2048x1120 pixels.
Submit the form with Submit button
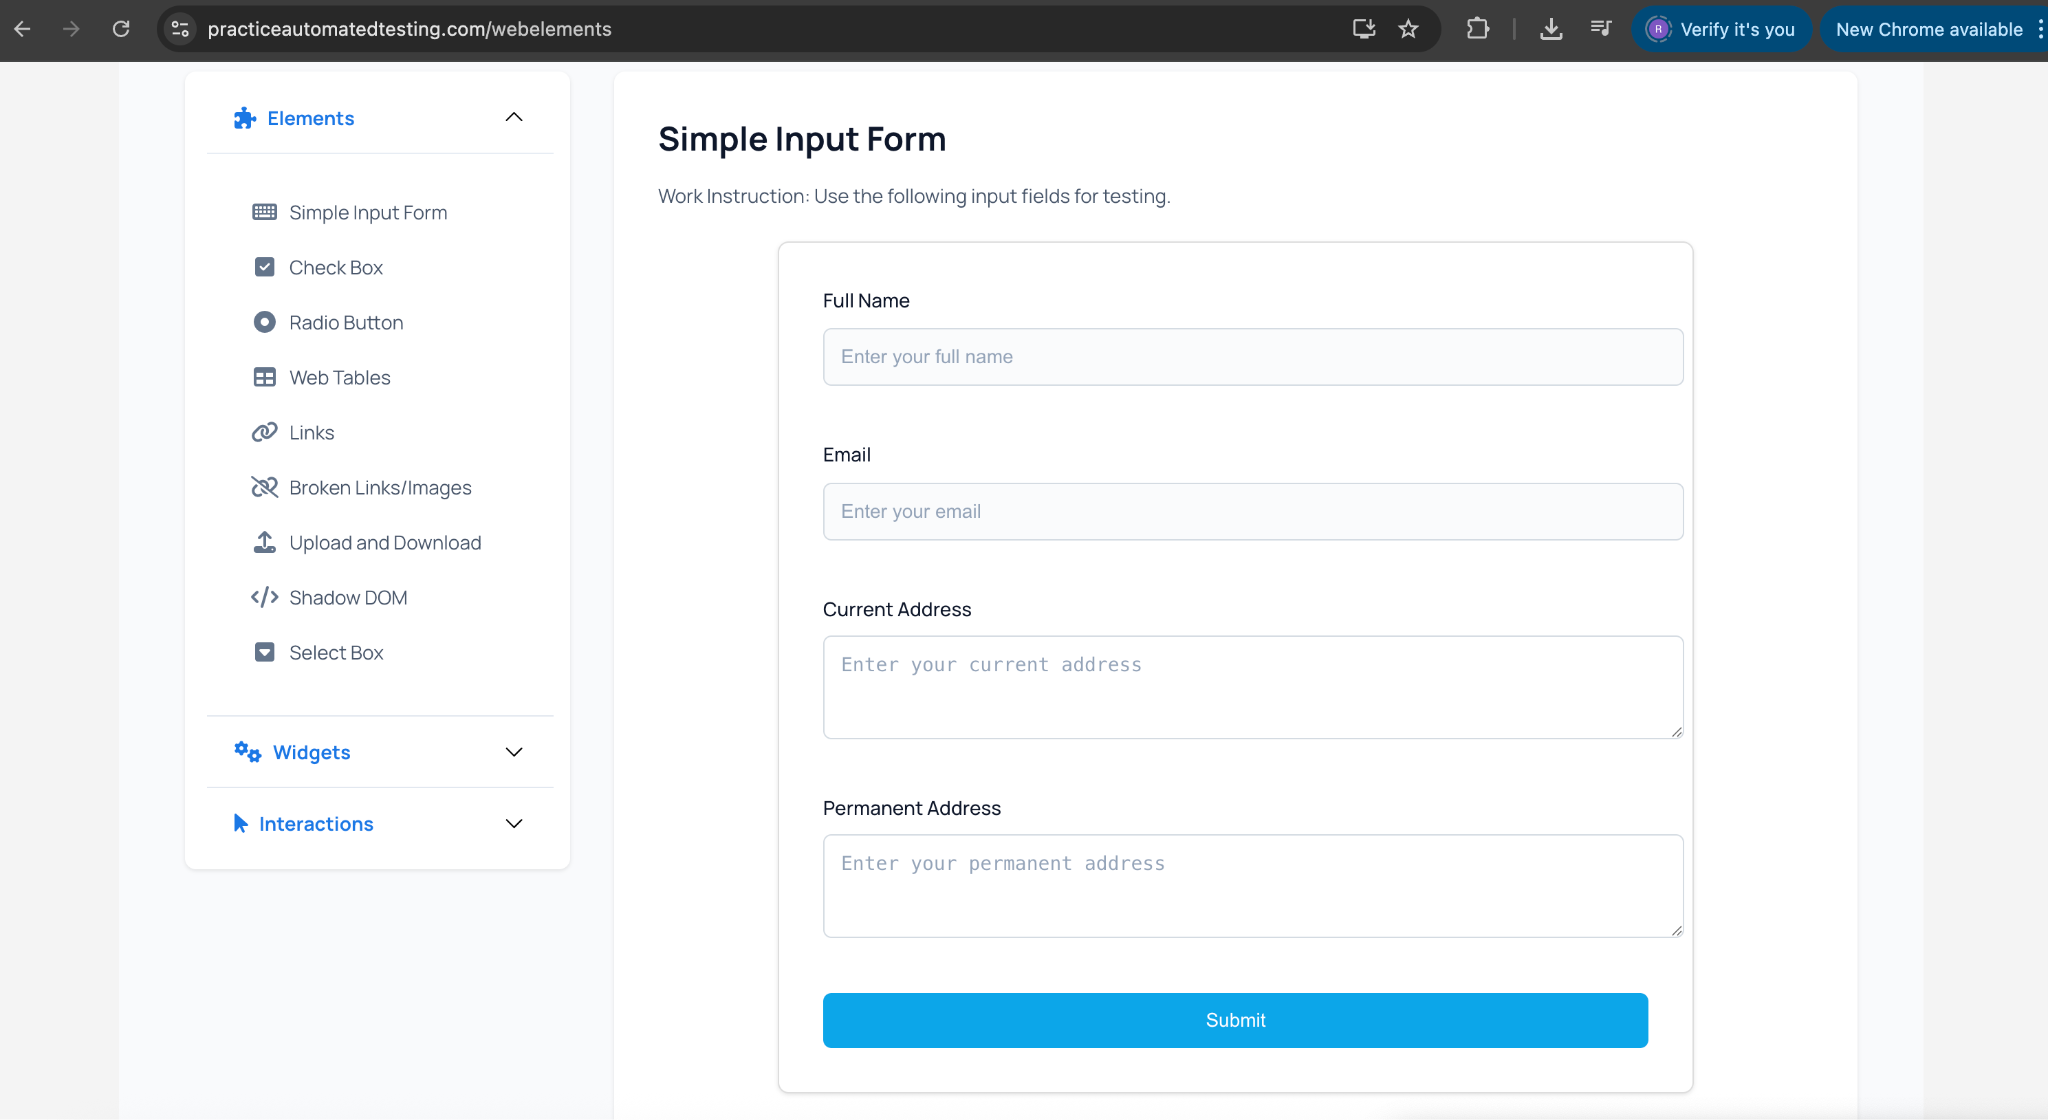pos(1235,1020)
